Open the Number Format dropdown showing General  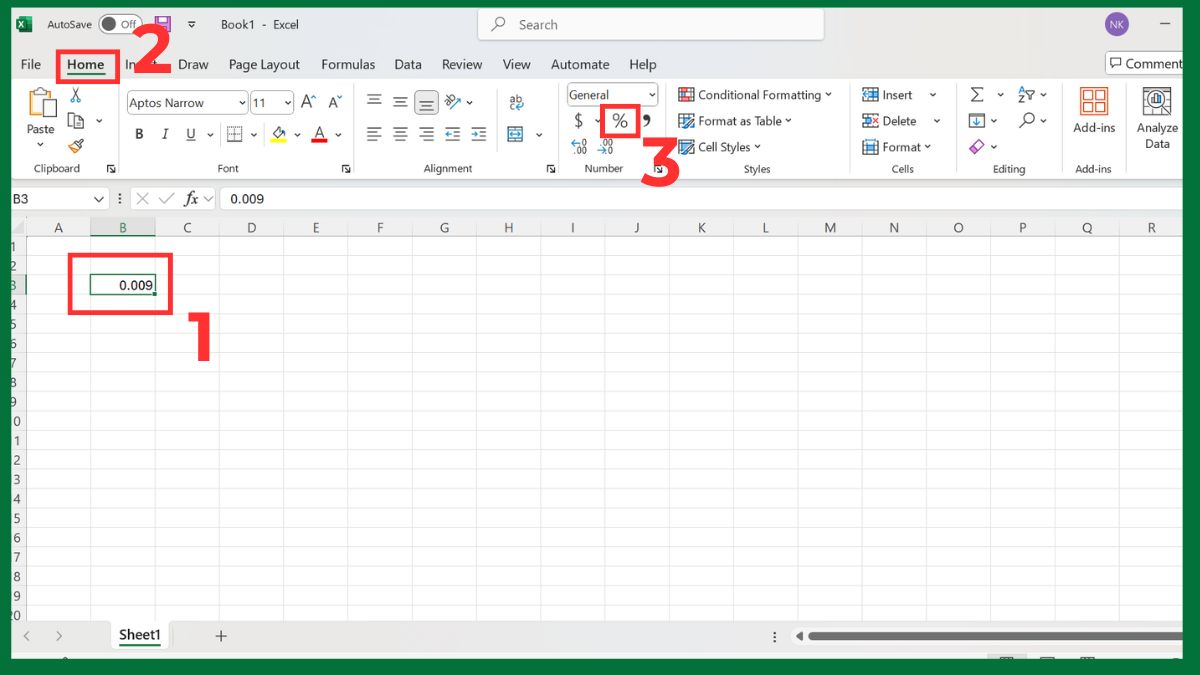tap(611, 94)
